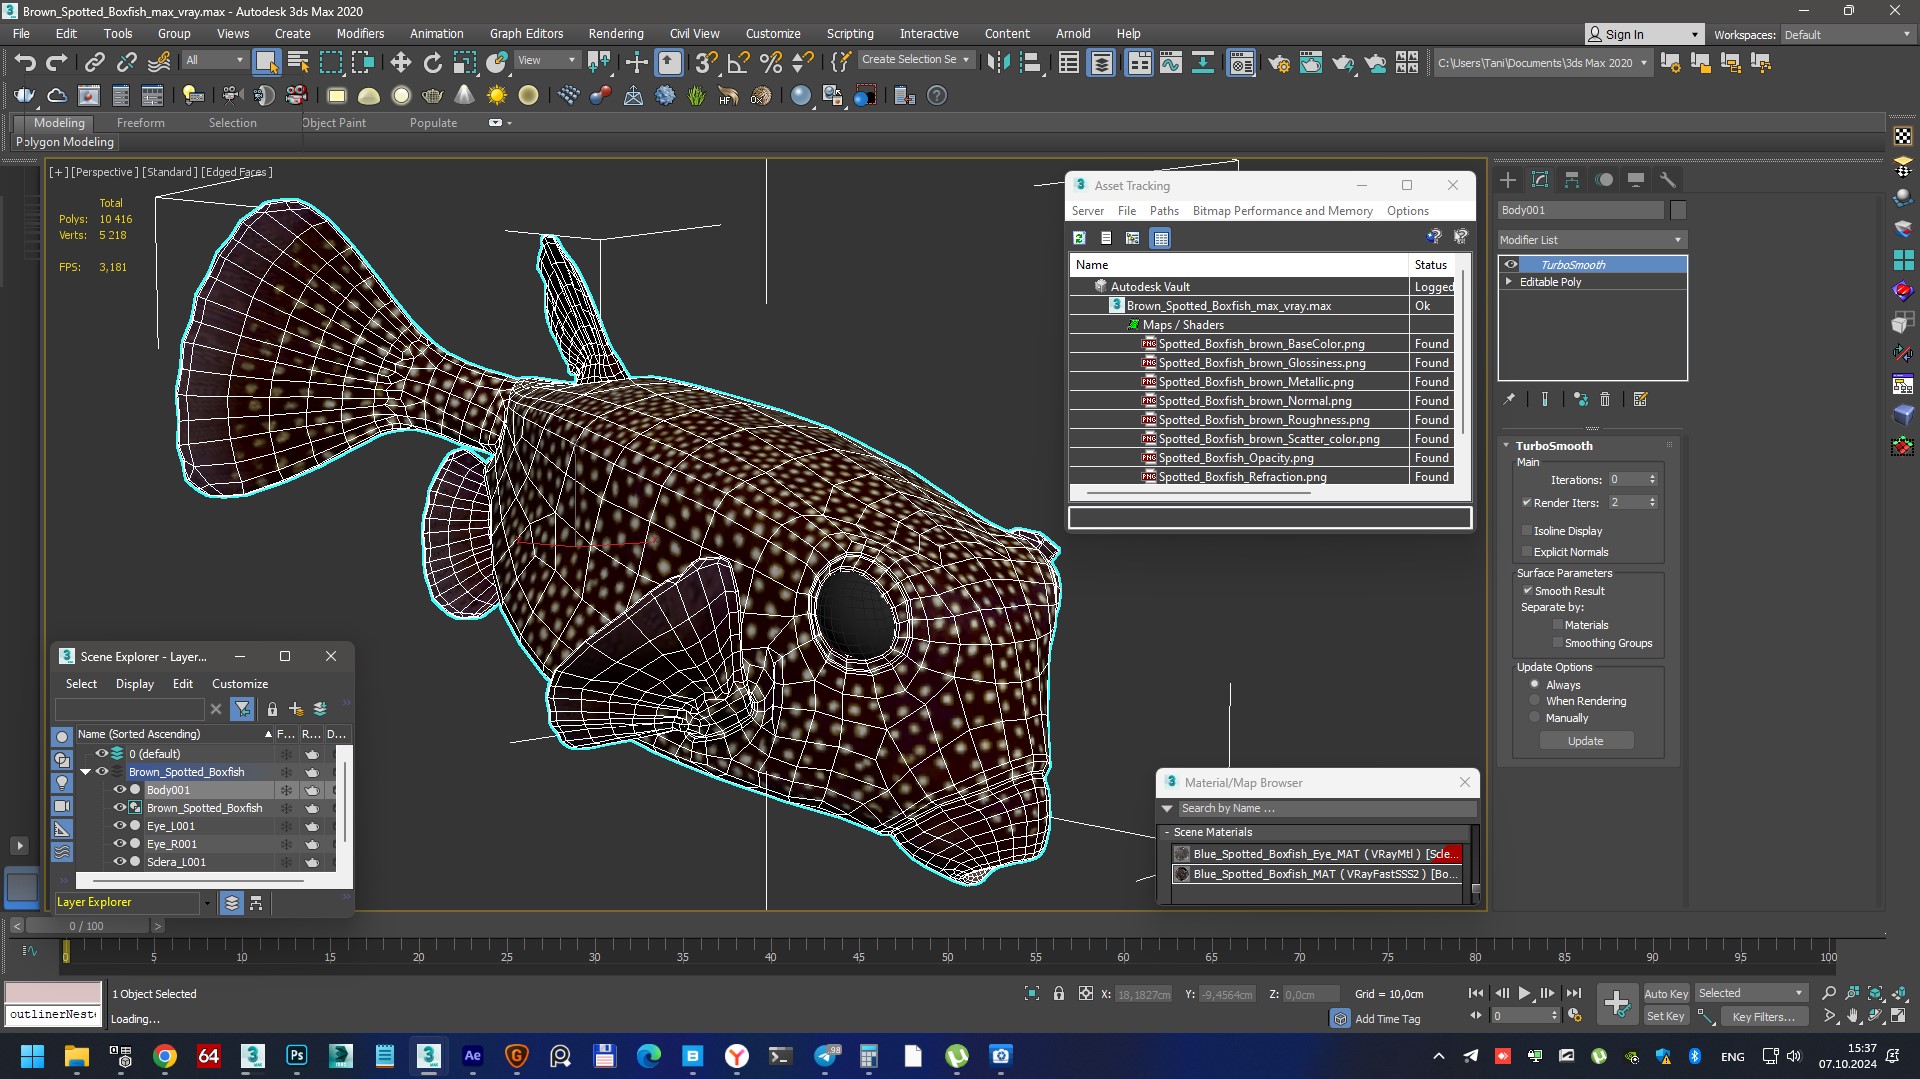Viewport: 1920px width, 1079px height.
Task: Select the When Rendering update option
Action: coord(1535,700)
